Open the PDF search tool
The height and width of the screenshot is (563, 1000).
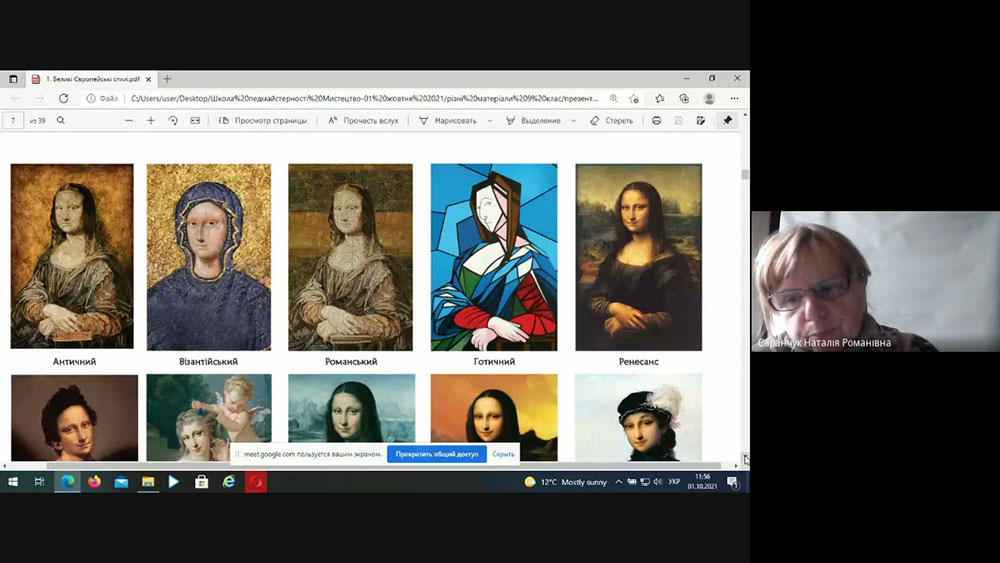(61, 121)
